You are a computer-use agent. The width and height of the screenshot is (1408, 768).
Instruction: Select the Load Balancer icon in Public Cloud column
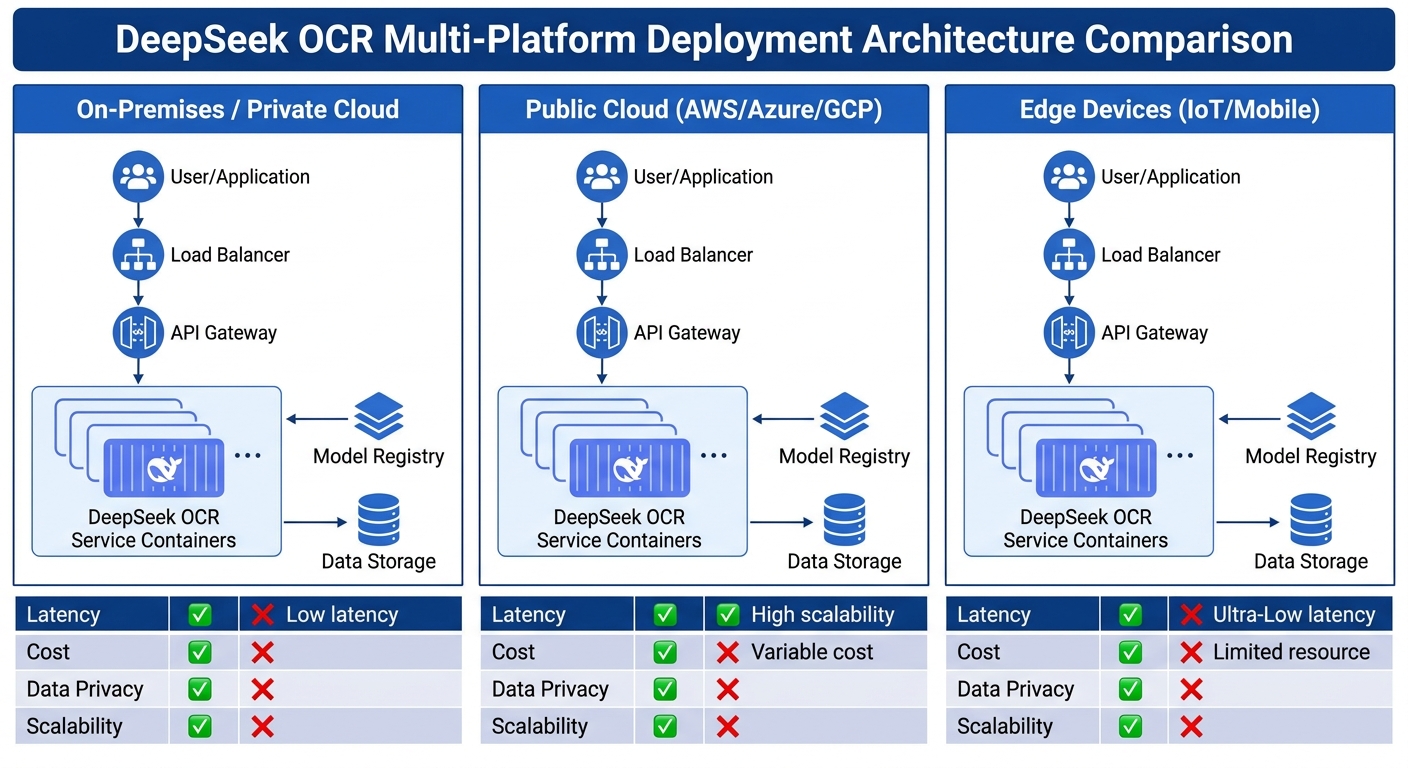tap(602, 255)
